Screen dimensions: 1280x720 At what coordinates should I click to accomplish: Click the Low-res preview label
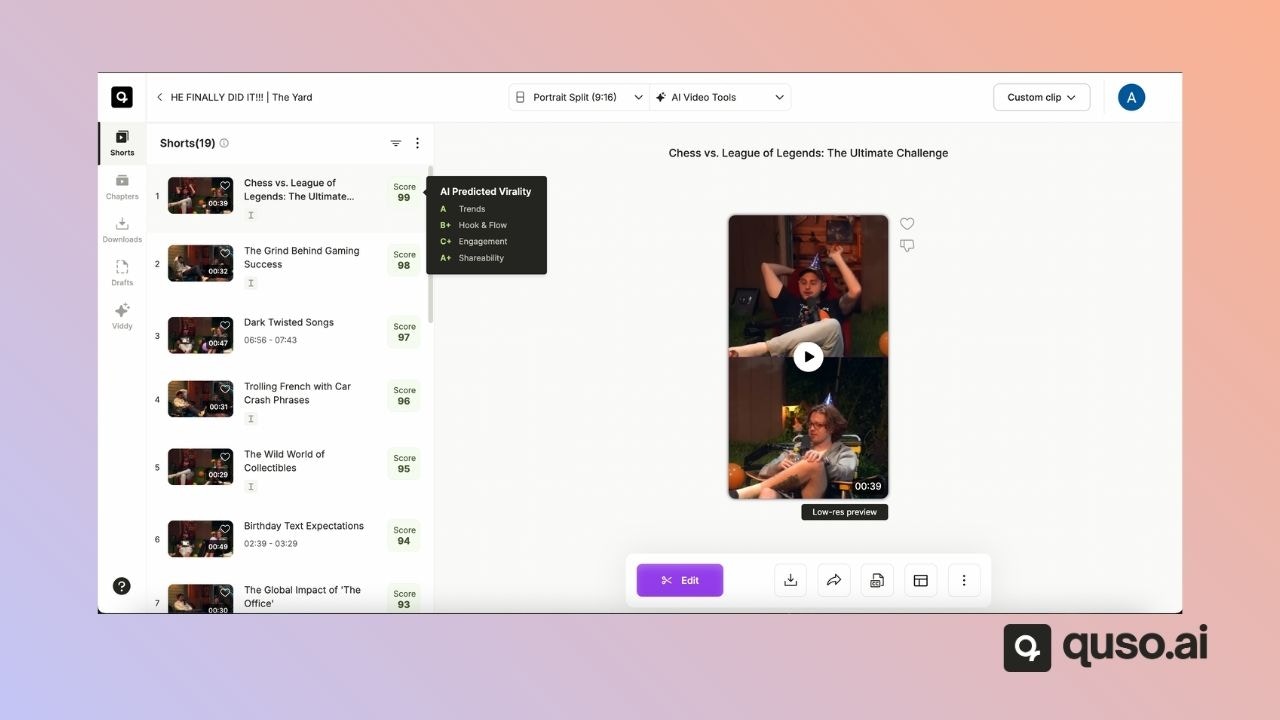pos(844,512)
